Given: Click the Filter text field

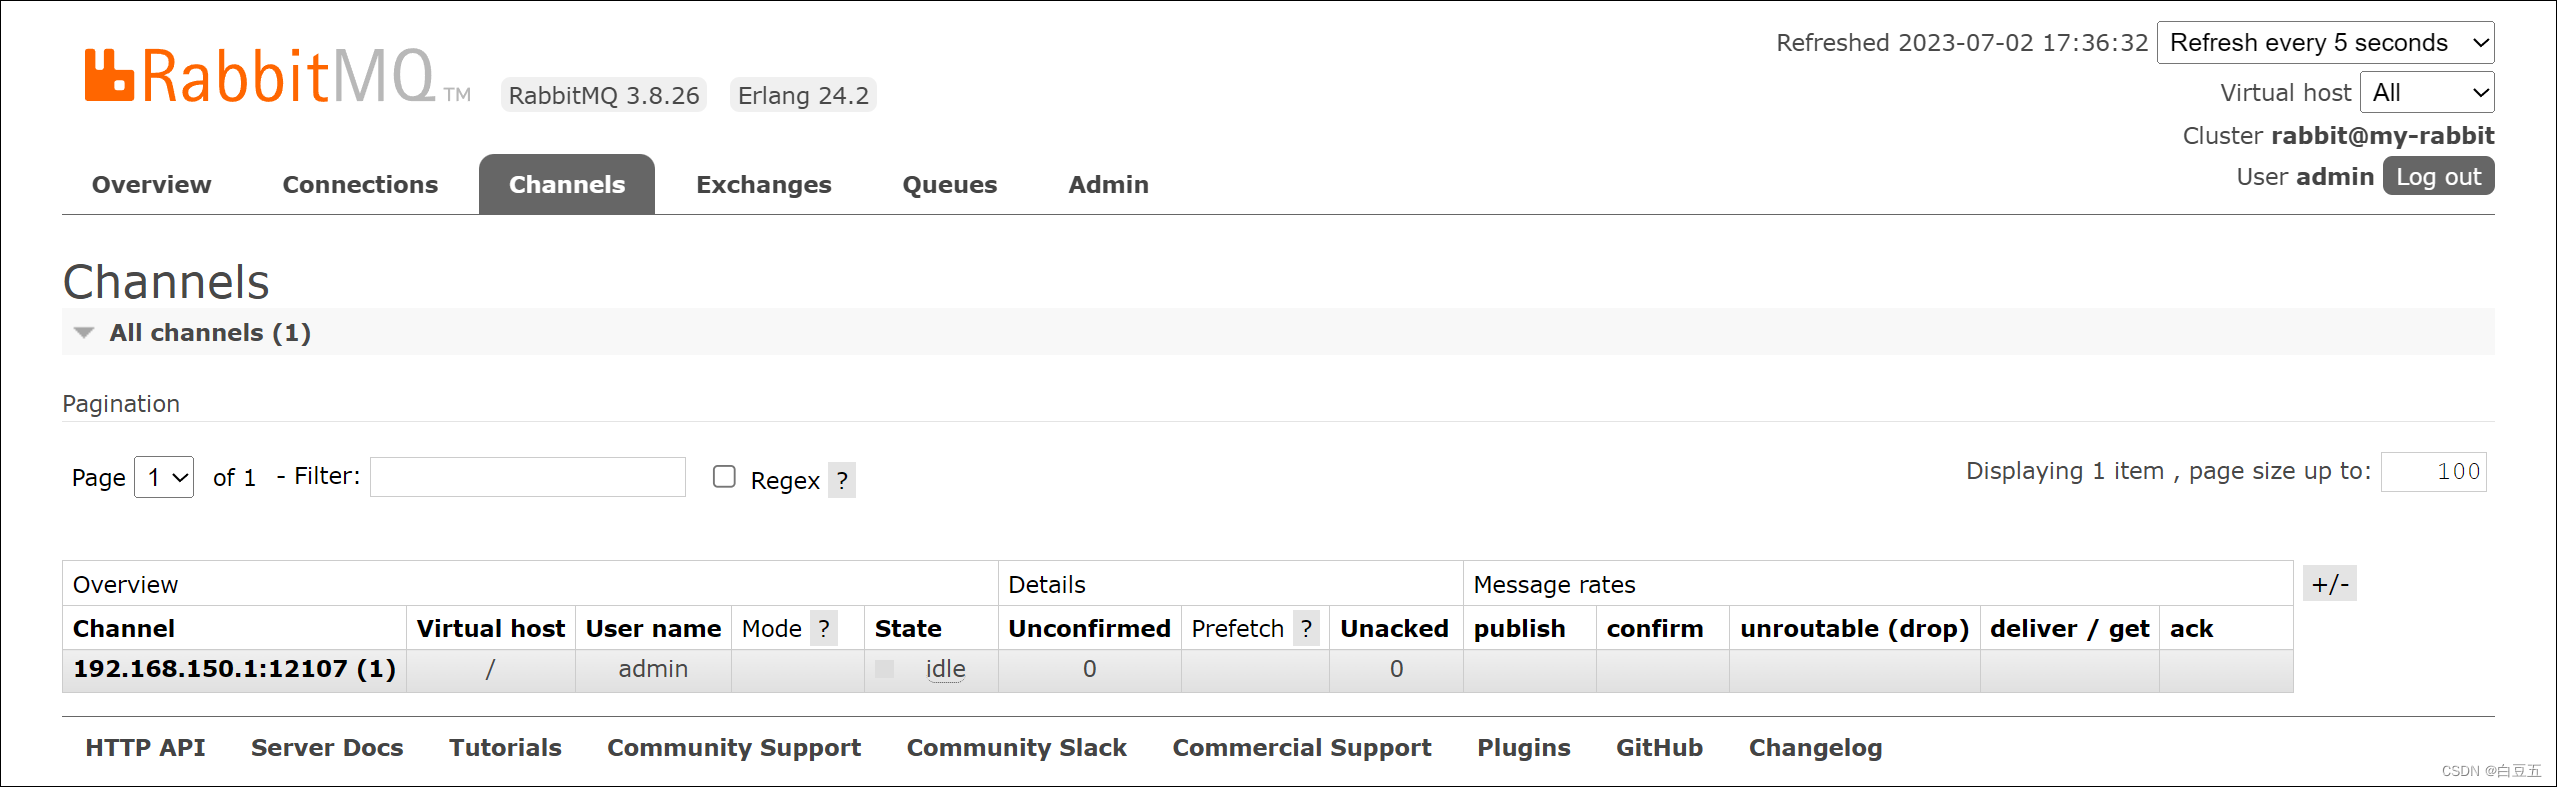Looking at the screenshot, I should coord(528,477).
